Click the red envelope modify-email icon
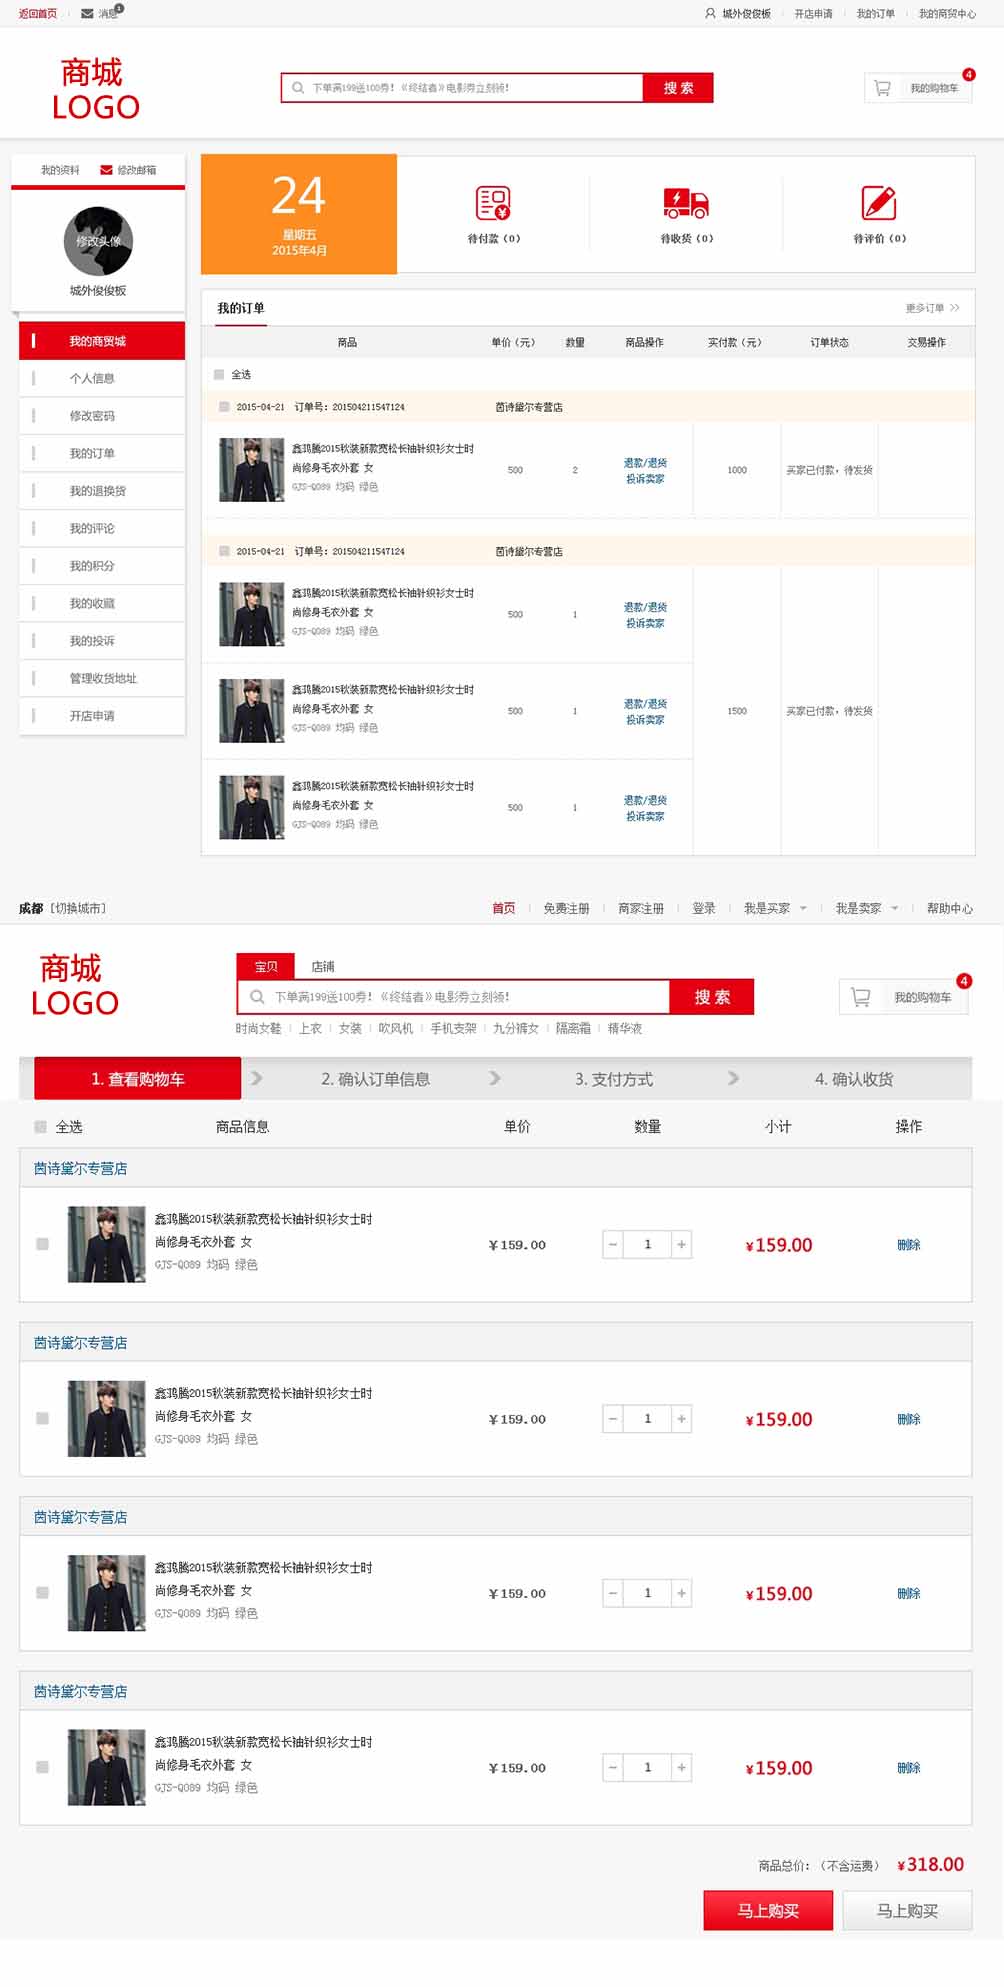The height and width of the screenshot is (1987, 1004). point(106,170)
